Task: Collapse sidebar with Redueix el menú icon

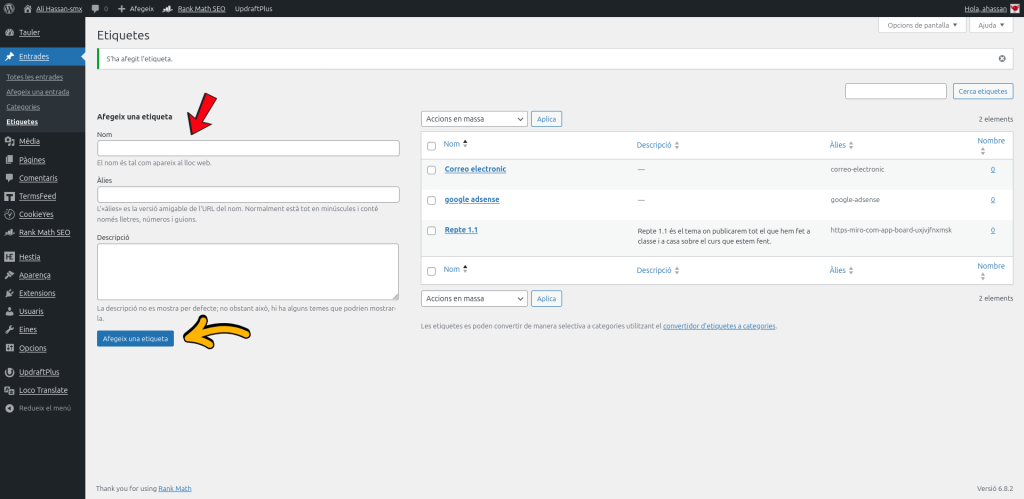Action: pyautogui.click(x=9, y=408)
